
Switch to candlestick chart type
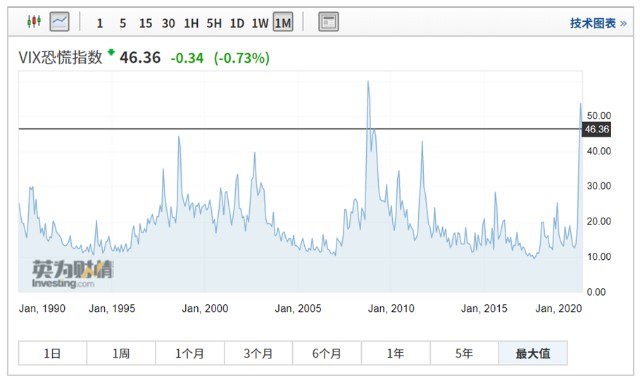(x=34, y=22)
